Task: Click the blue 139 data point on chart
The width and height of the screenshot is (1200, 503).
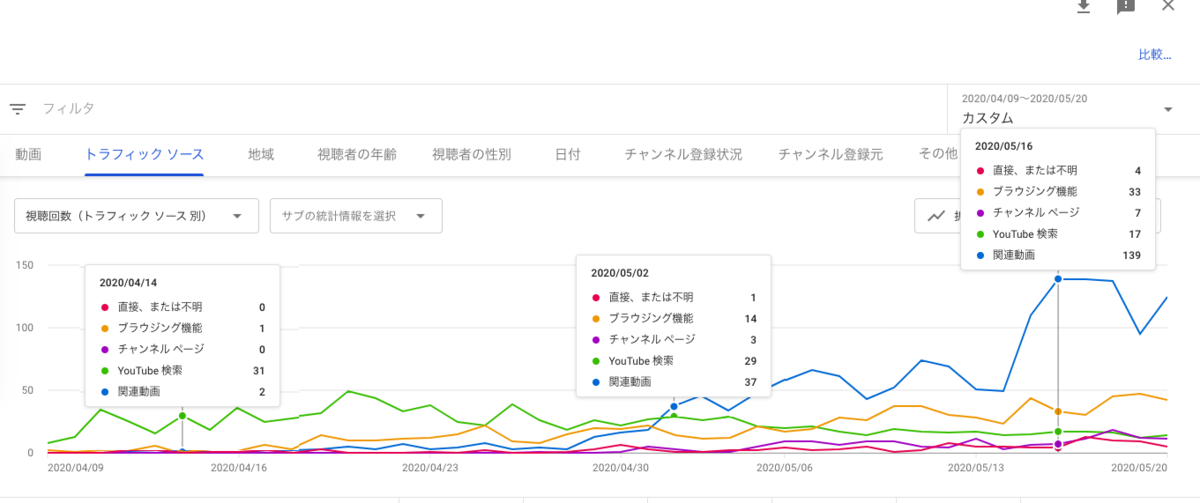Action: click(1058, 279)
